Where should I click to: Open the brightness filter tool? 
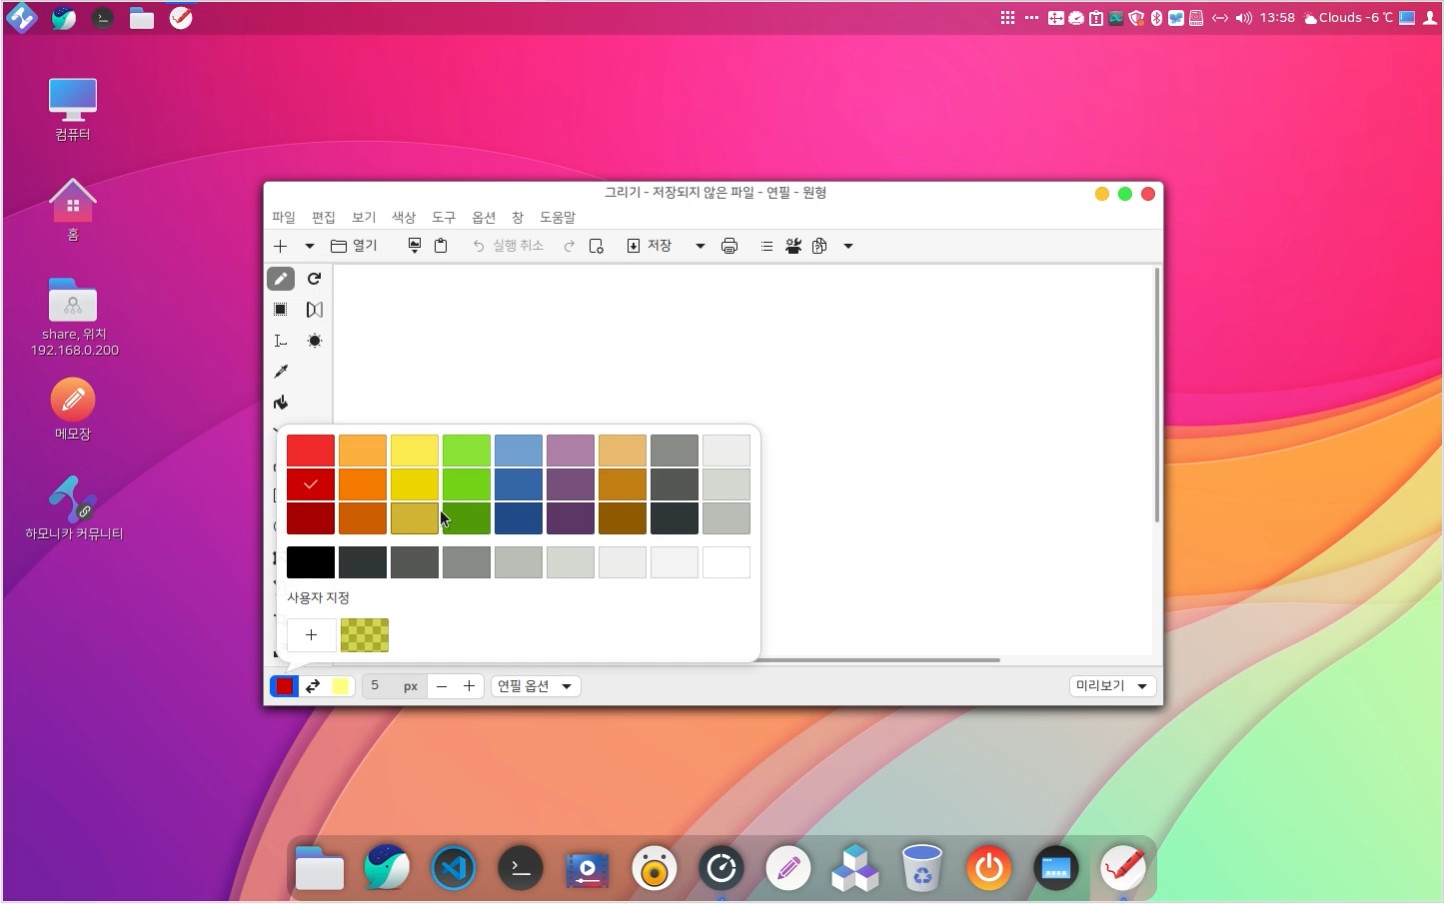314,341
